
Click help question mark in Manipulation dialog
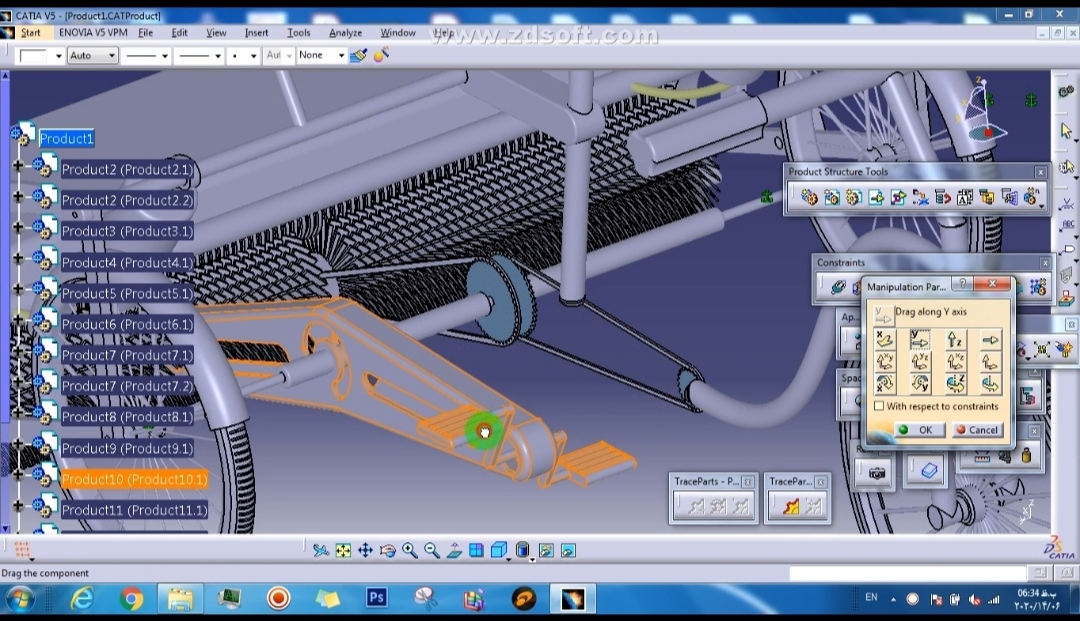point(962,284)
